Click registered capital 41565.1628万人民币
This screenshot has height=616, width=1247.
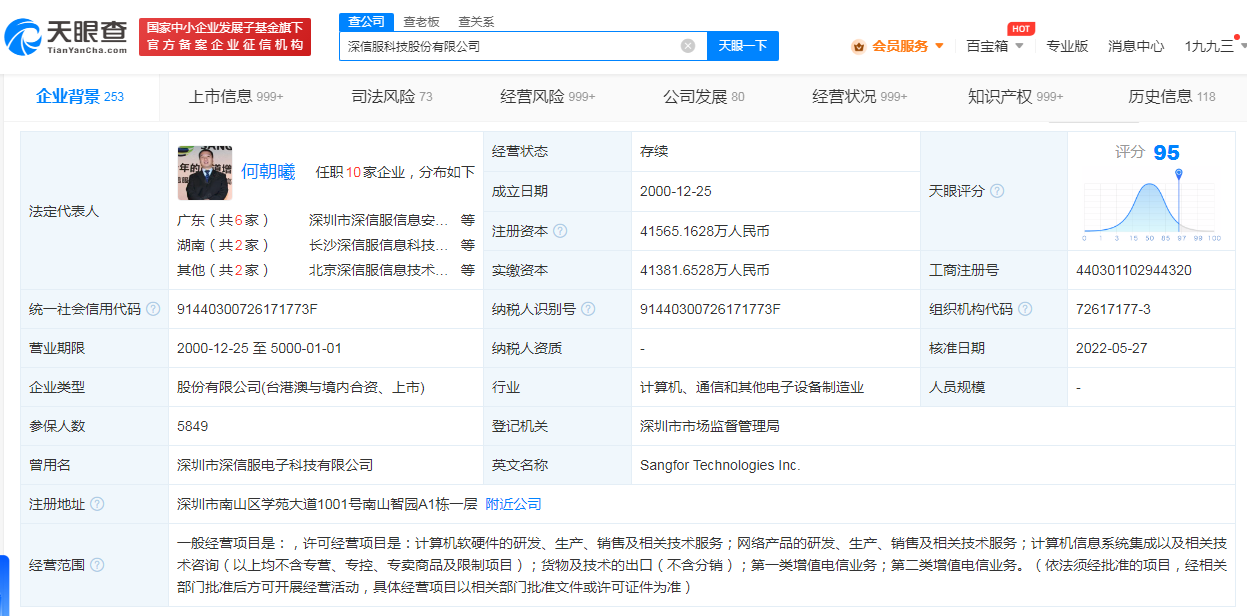pyautogui.click(x=705, y=231)
